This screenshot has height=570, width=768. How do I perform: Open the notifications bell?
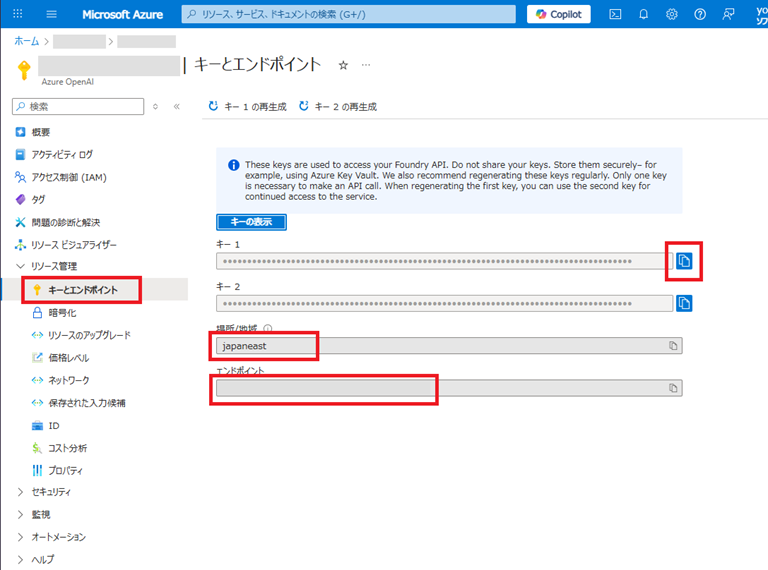point(644,14)
